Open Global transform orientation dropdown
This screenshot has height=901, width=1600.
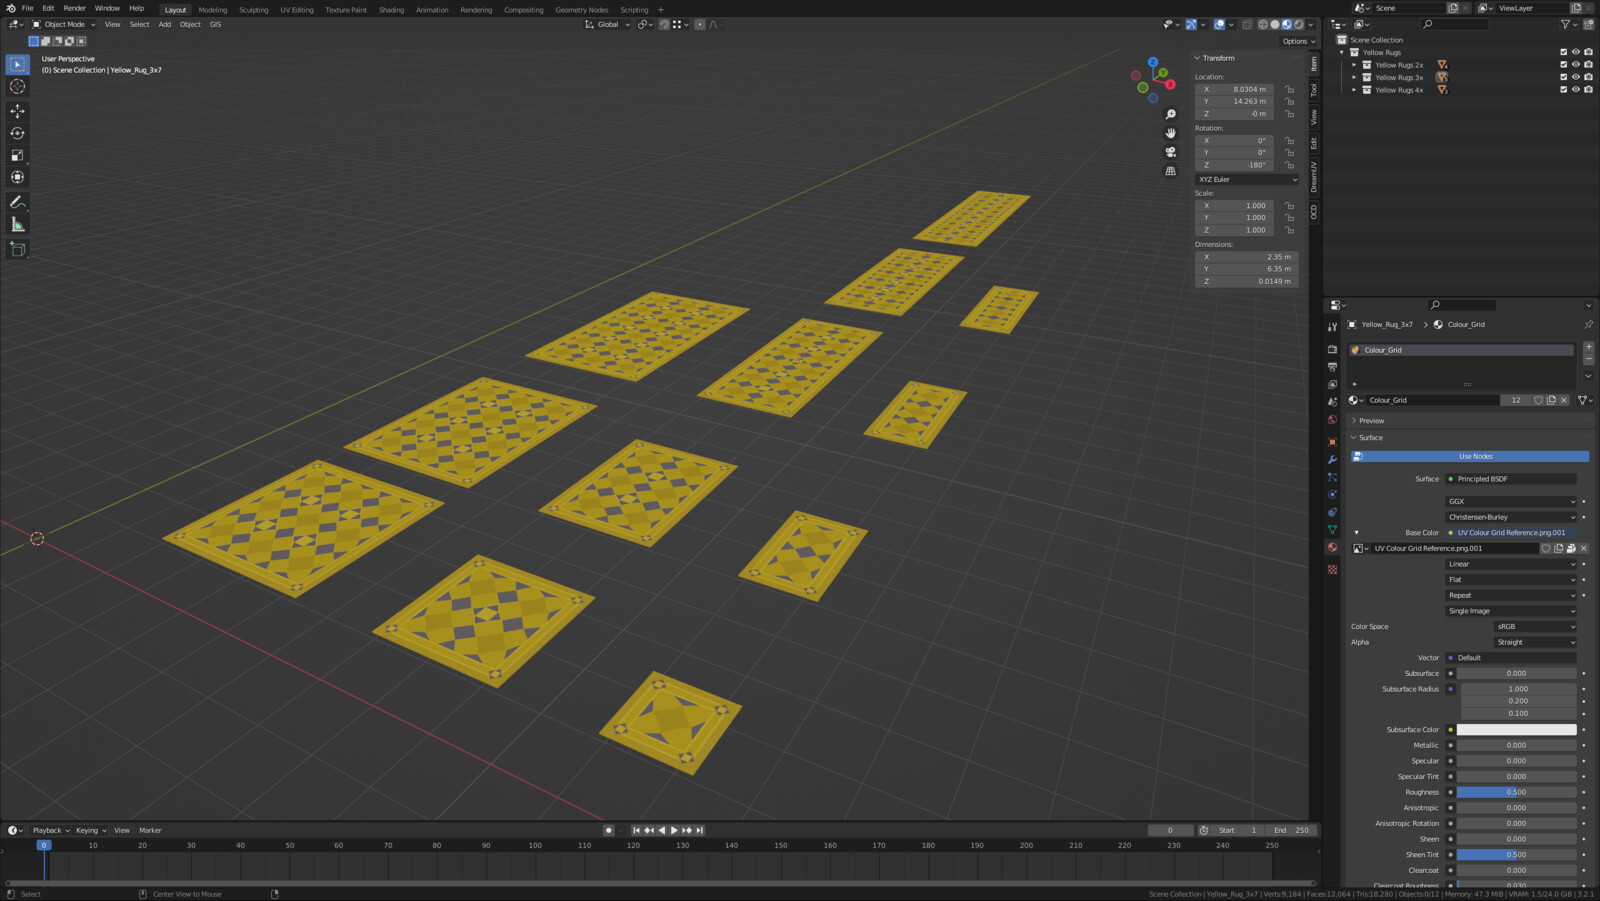tap(608, 24)
